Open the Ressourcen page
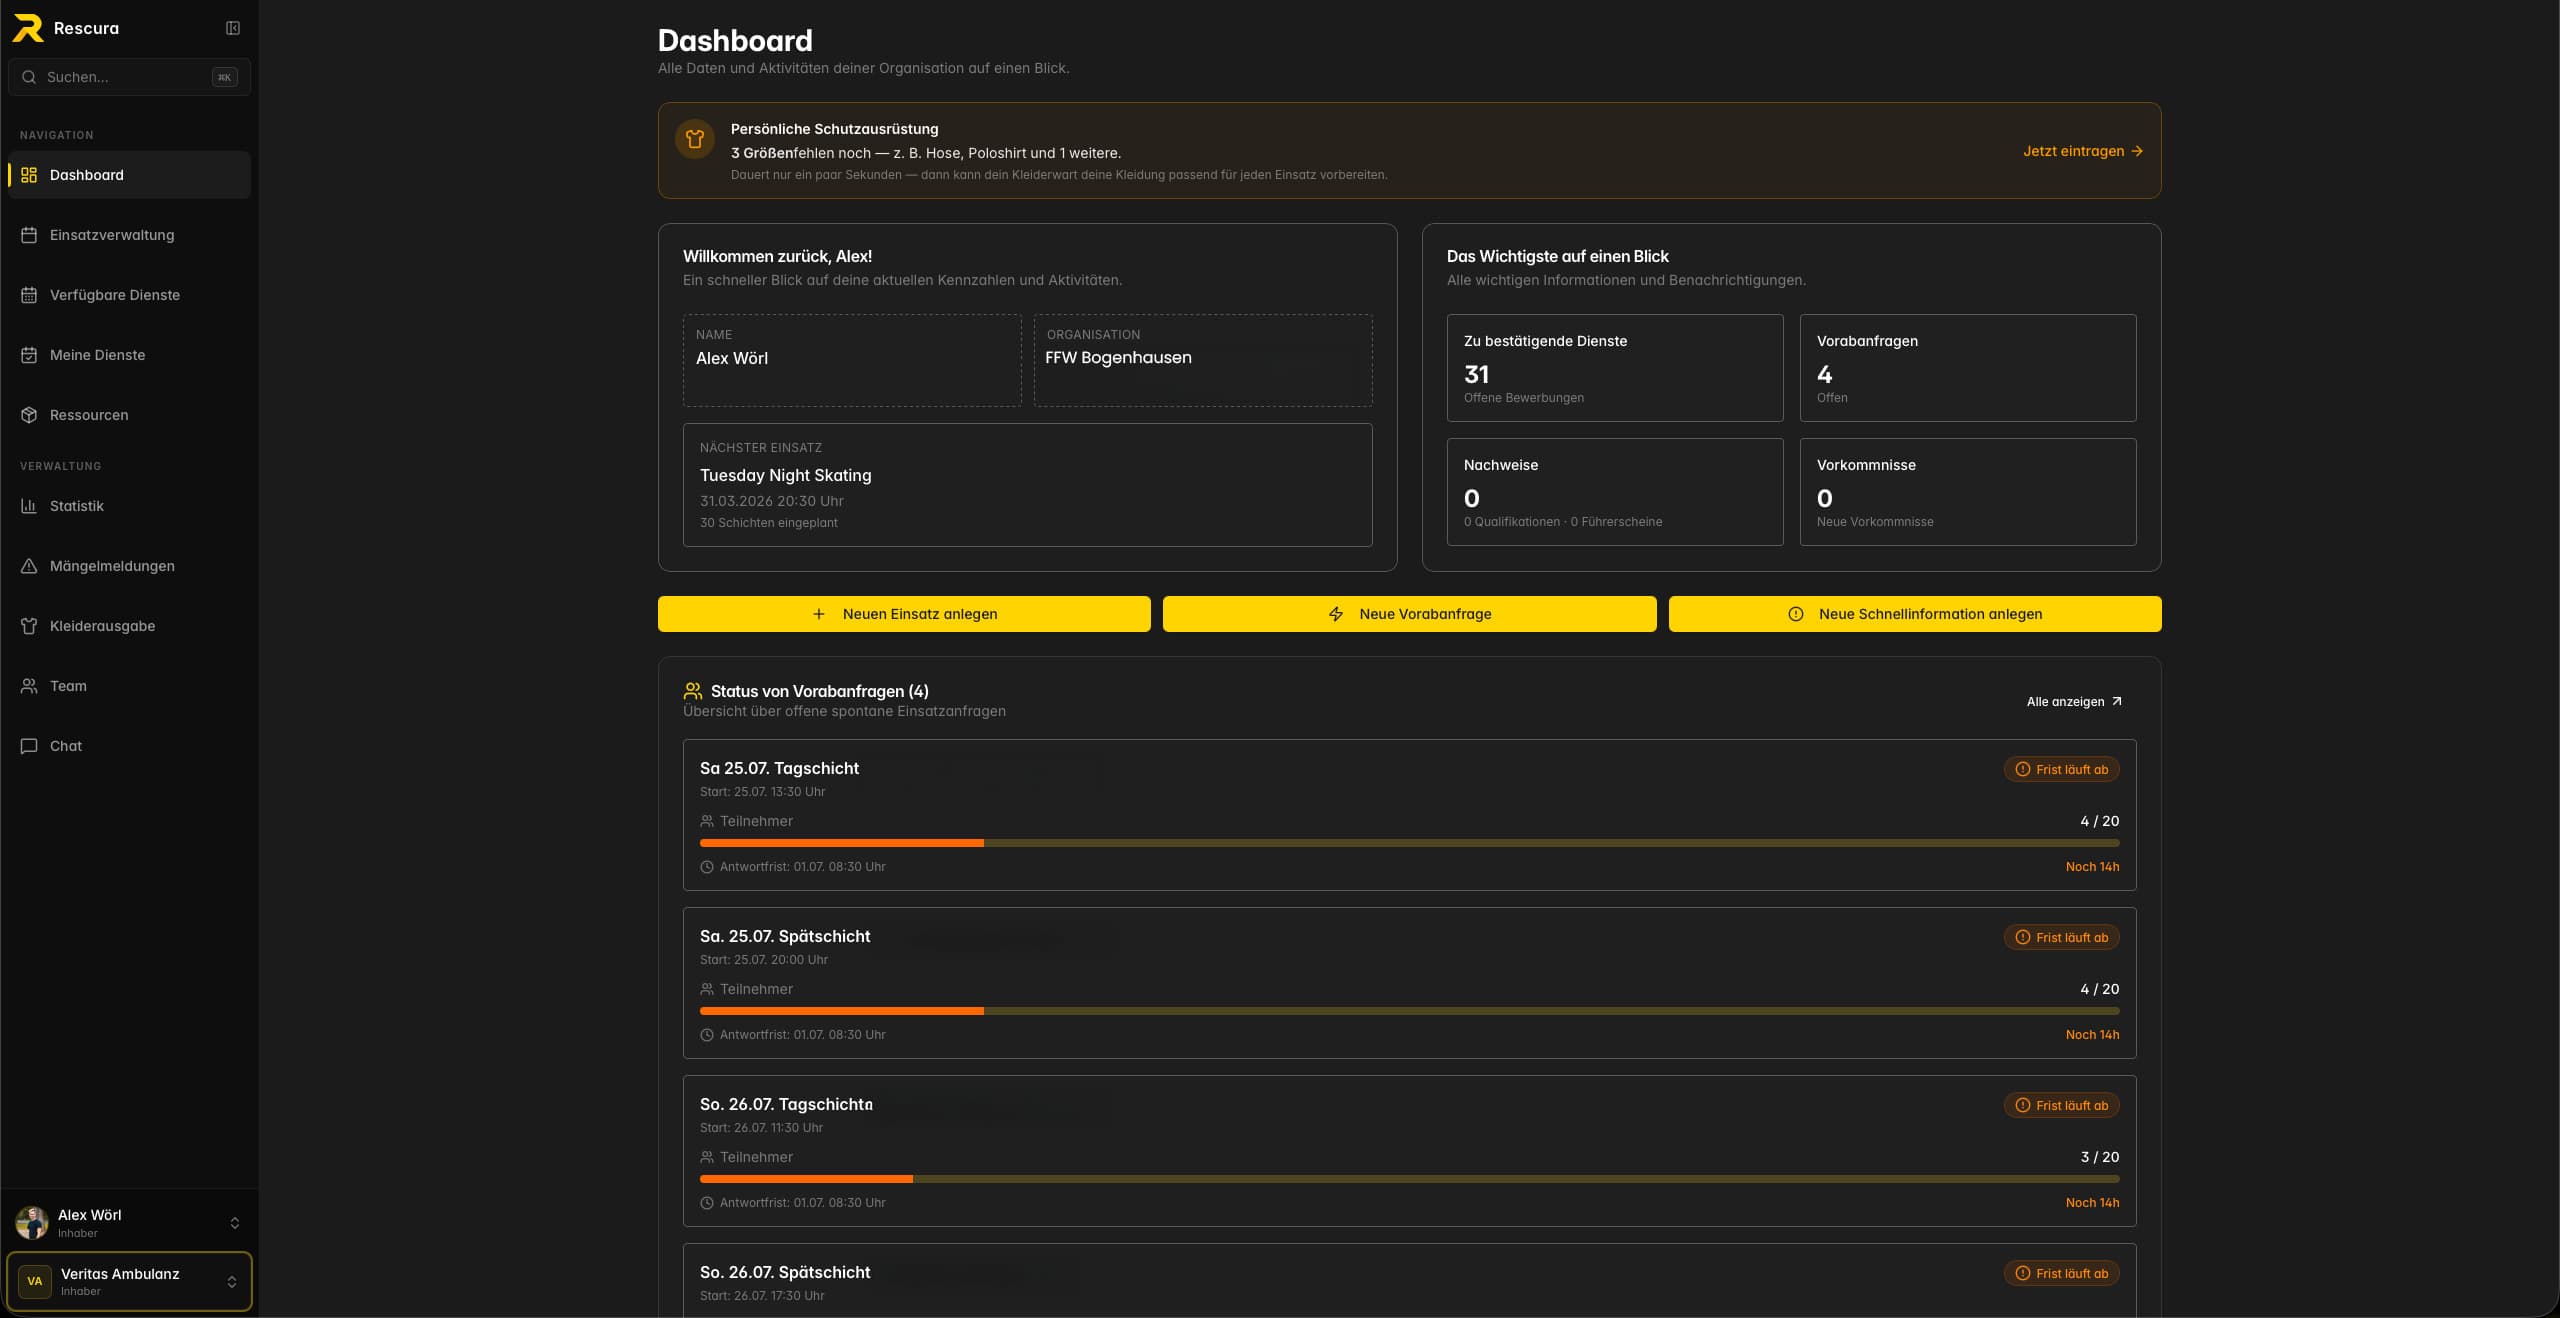The height and width of the screenshot is (1318, 2560). [129, 415]
